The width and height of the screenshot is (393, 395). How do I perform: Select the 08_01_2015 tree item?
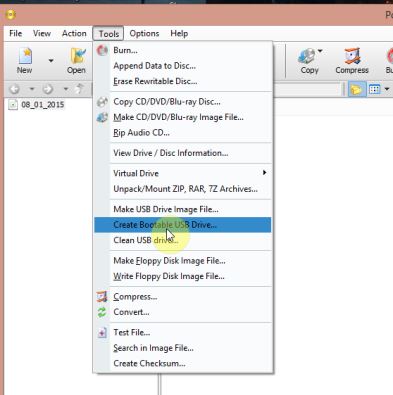[x=42, y=105]
